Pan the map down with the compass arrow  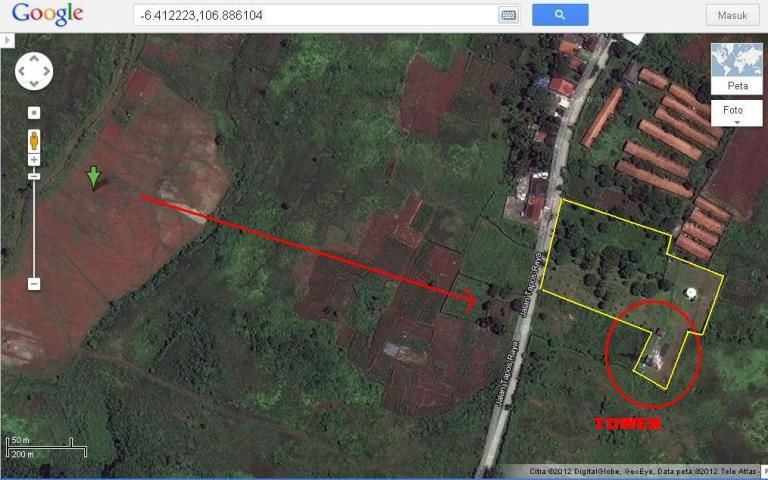[x=34, y=83]
